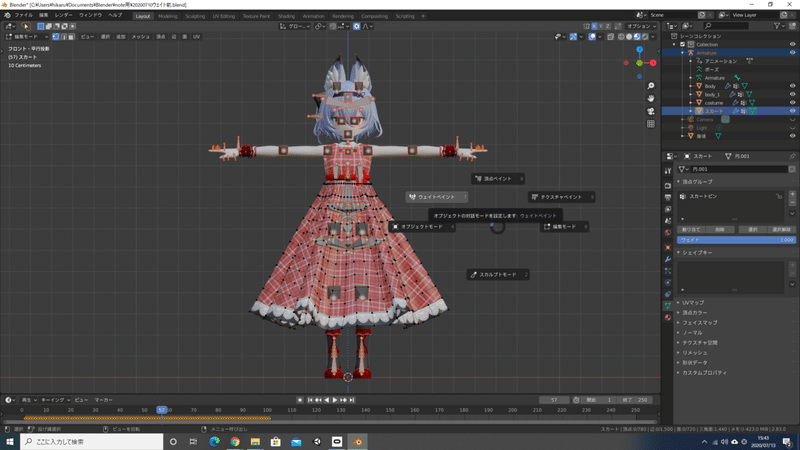800x450 pixels.
Task: Select Weight Paint in the pie menu
Action: click(x=437, y=197)
